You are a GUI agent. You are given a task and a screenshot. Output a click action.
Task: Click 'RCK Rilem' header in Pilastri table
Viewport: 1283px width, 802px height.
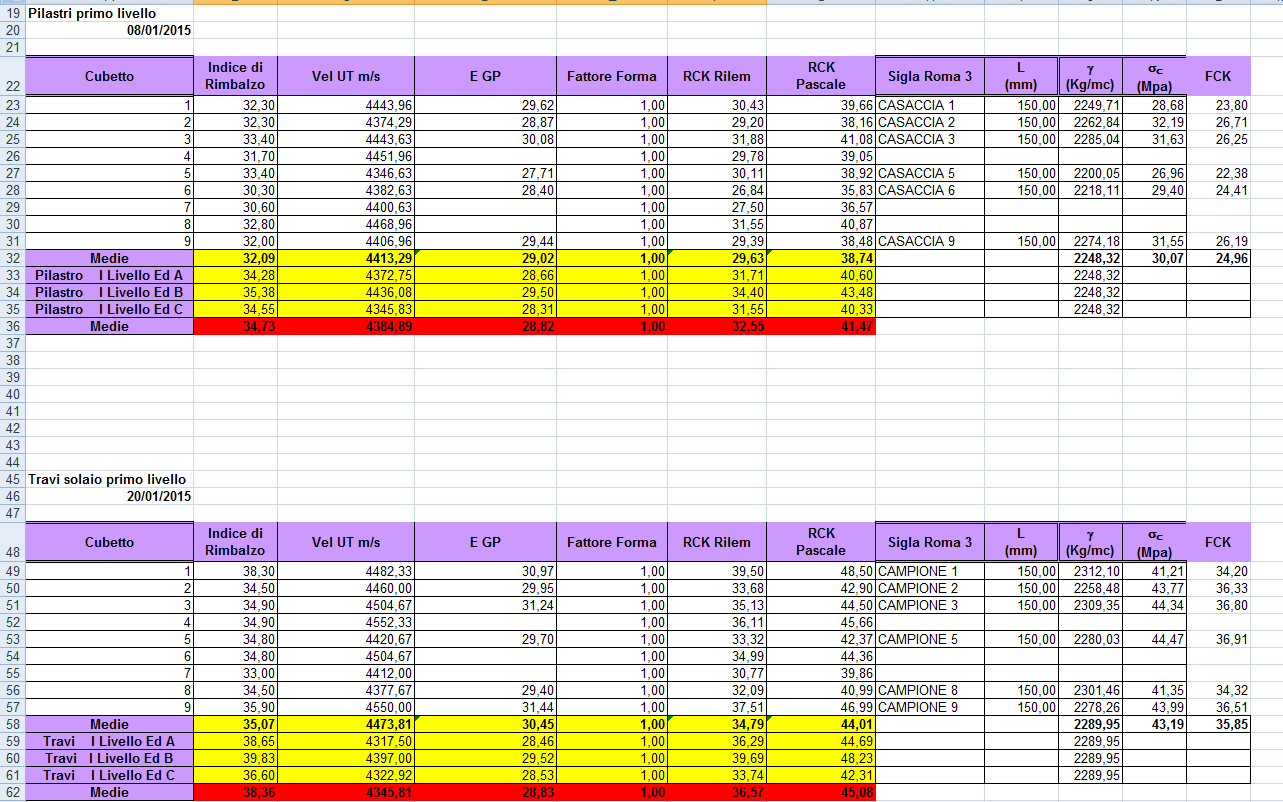tap(717, 76)
